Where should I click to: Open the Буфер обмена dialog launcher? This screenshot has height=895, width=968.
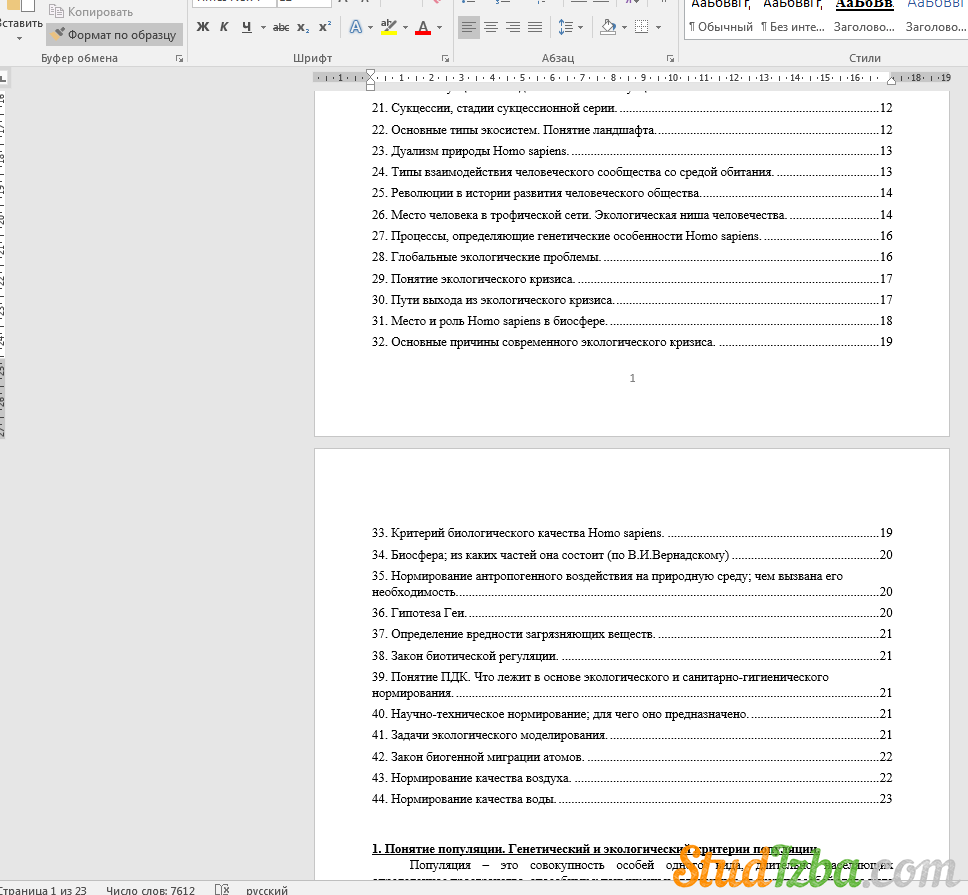(179, 59)
